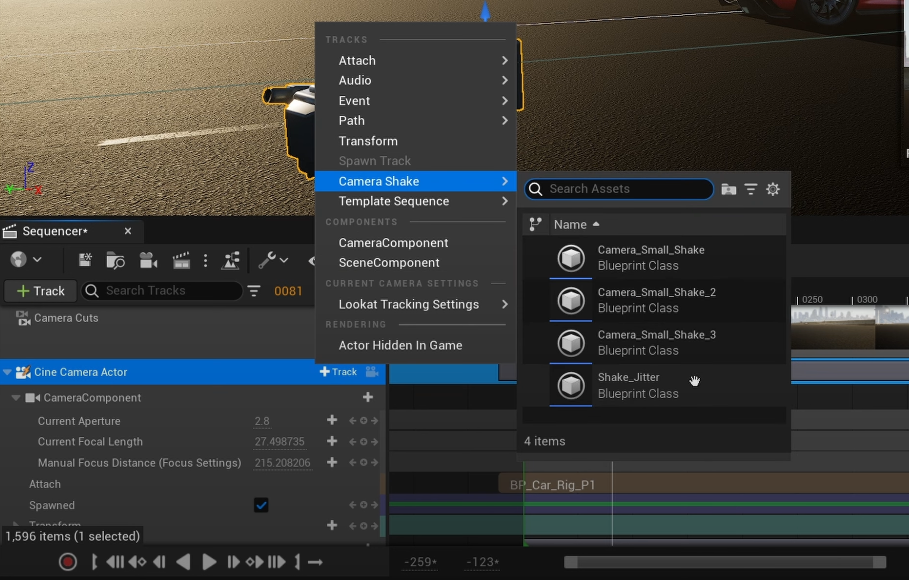Click the asset filter icon beside search
Viewport: 909px width, 580px height.
click(x=751, y=189)
